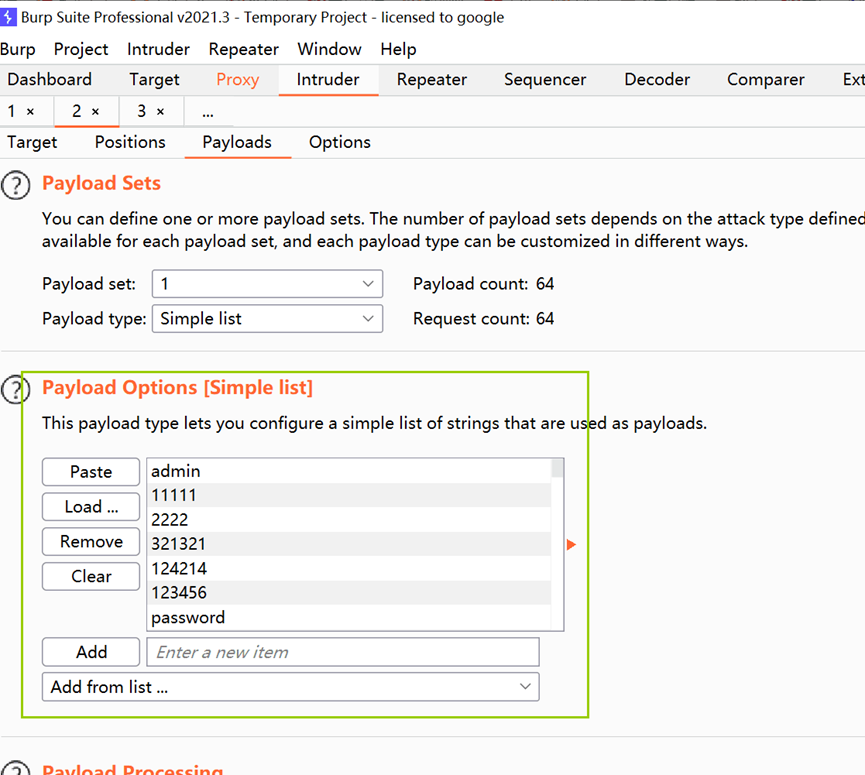Select the 2222 payload entry
The height and width of the screenshot is (775, 865).
(350, 520)
